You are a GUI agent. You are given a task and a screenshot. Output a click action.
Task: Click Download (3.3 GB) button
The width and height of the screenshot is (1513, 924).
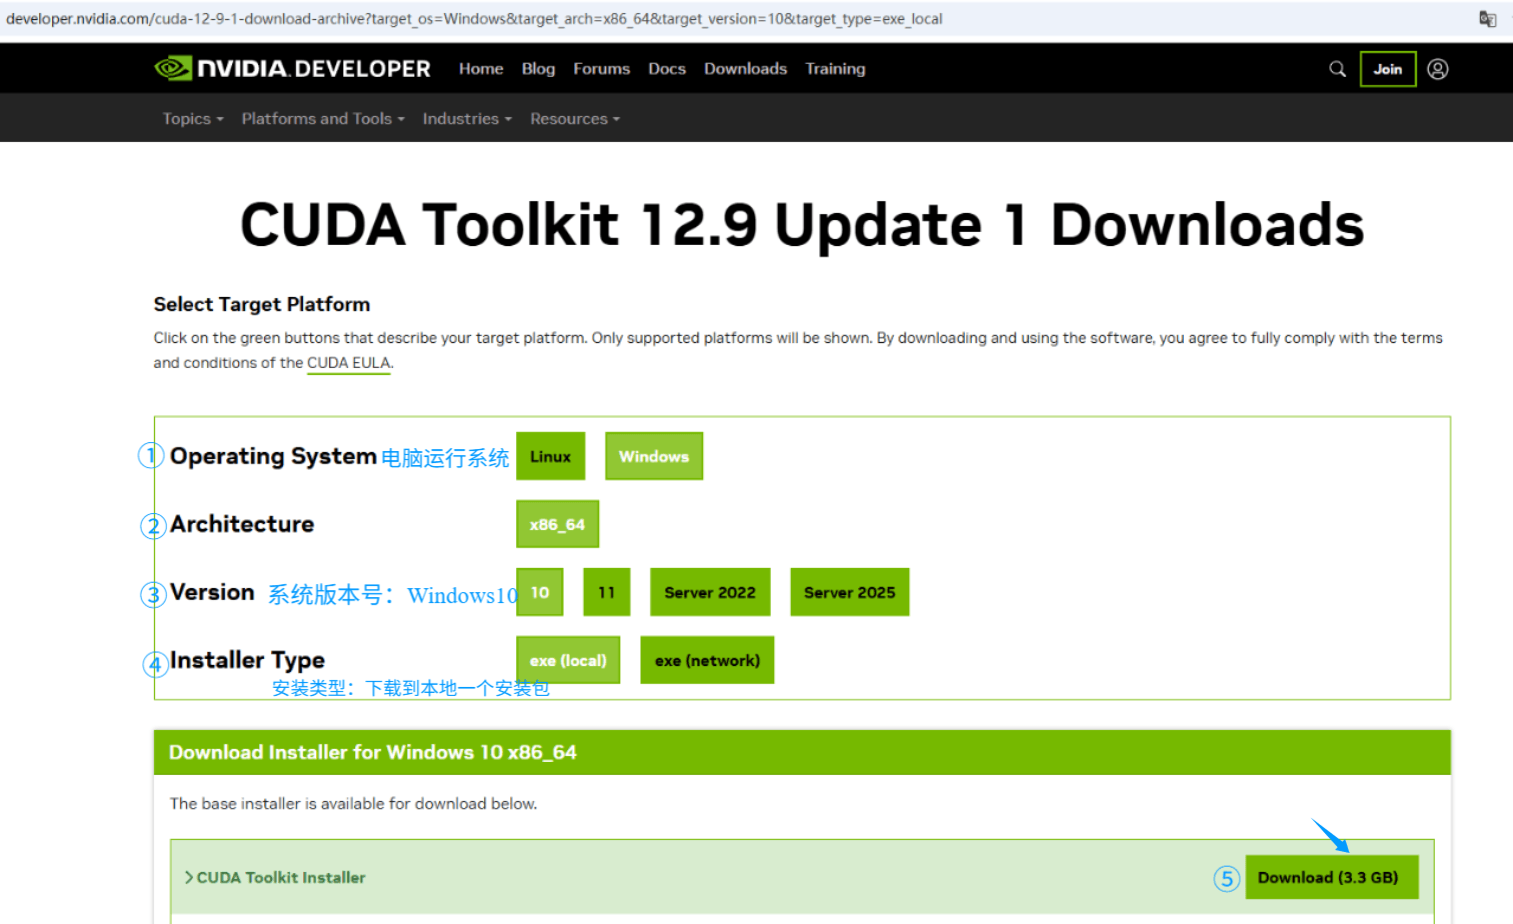1332,877
